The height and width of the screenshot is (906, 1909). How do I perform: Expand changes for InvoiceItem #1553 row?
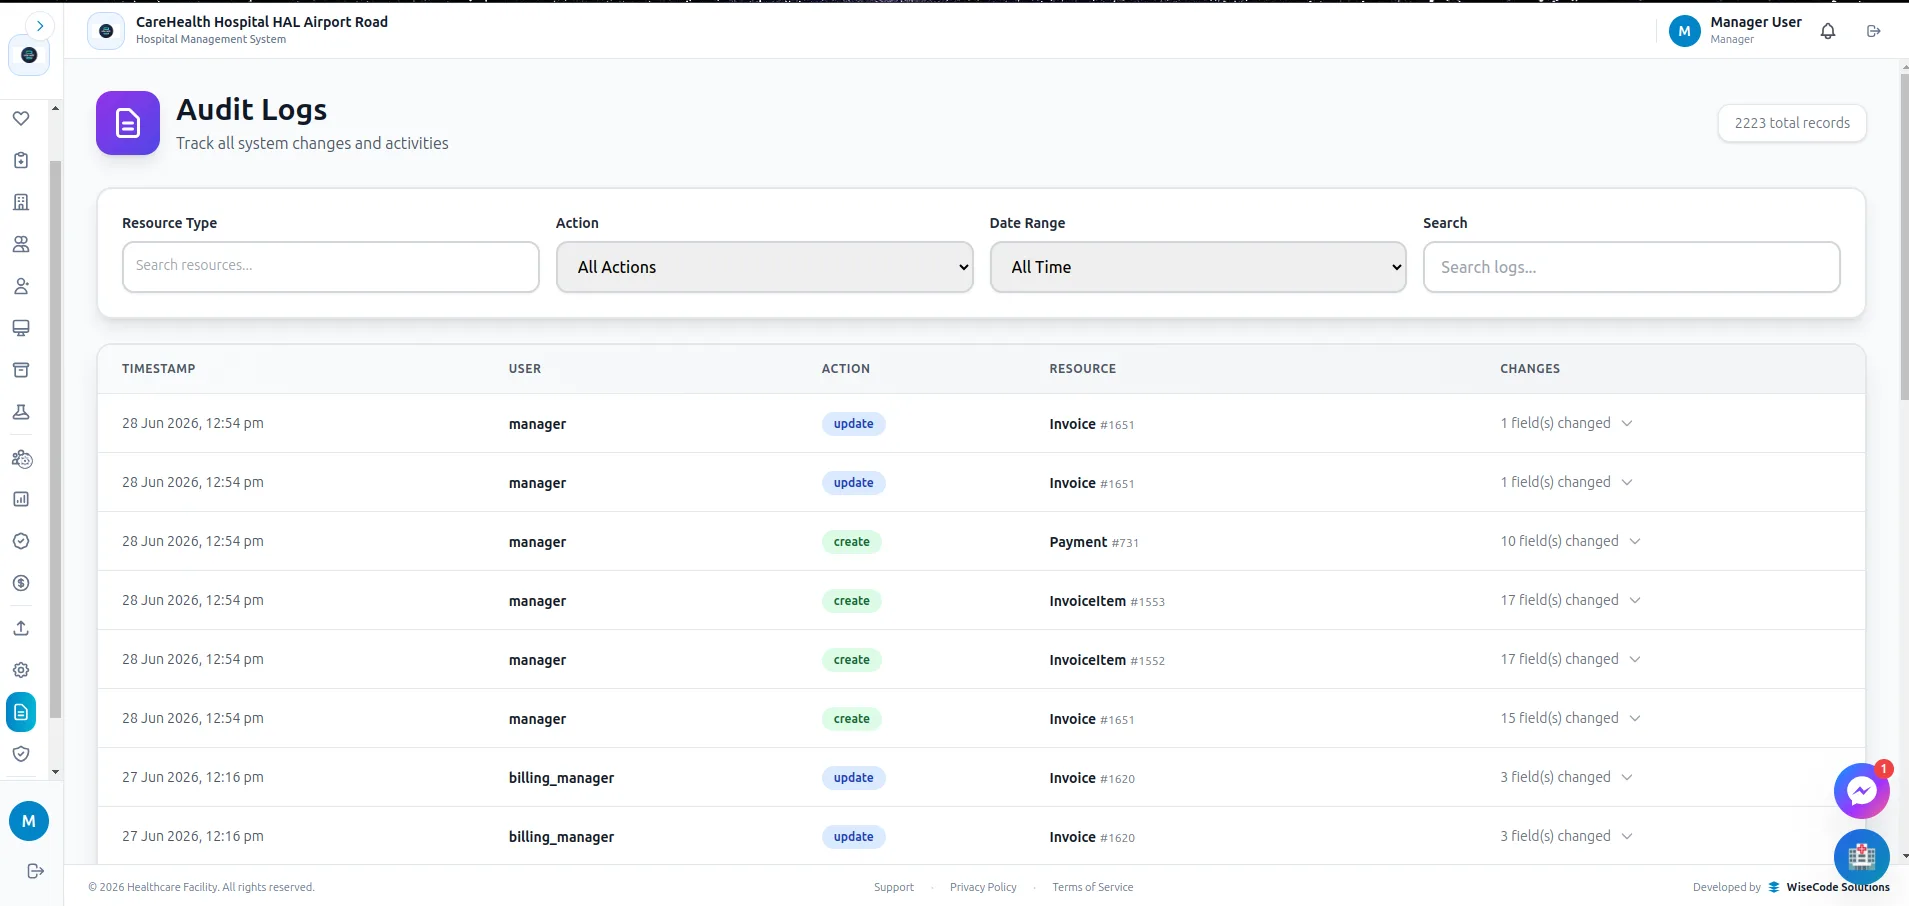point(1570,600)
